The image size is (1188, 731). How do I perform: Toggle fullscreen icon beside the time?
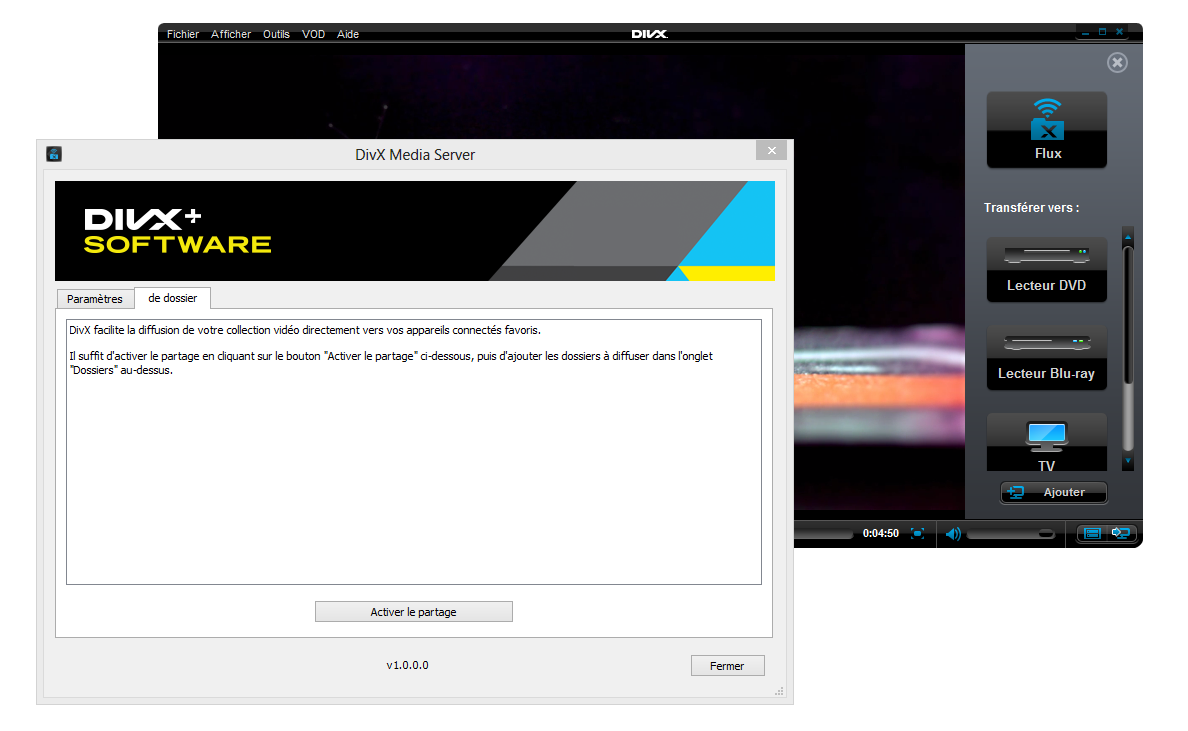pos(918,533)
